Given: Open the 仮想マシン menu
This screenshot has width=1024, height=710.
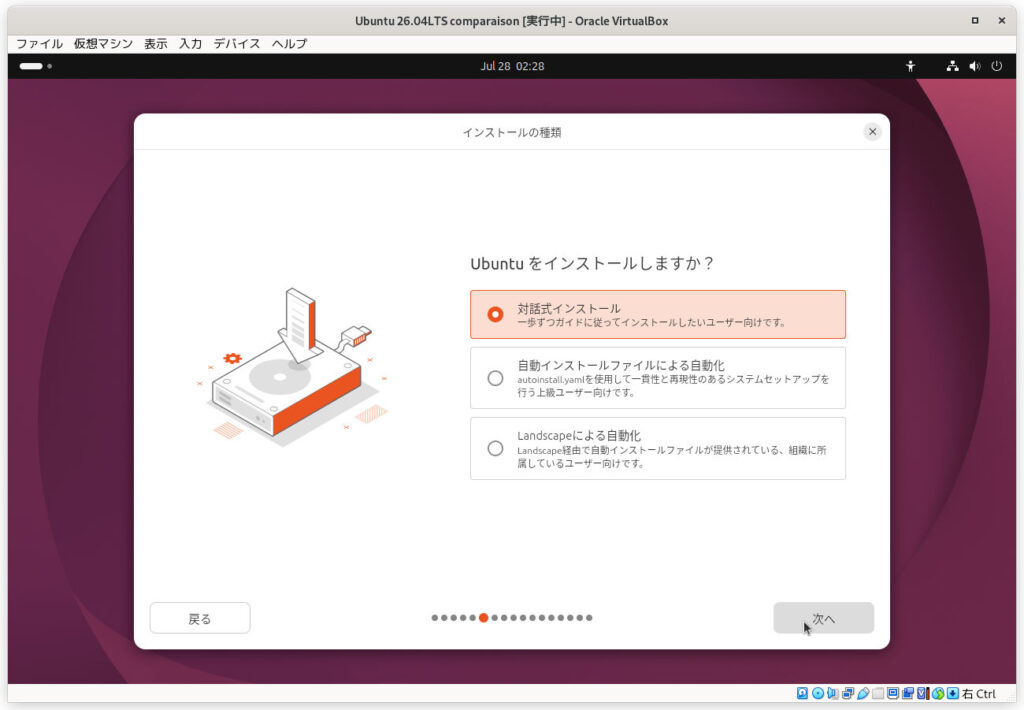Looking at the screenshot, I should click(x=103, y=44).
